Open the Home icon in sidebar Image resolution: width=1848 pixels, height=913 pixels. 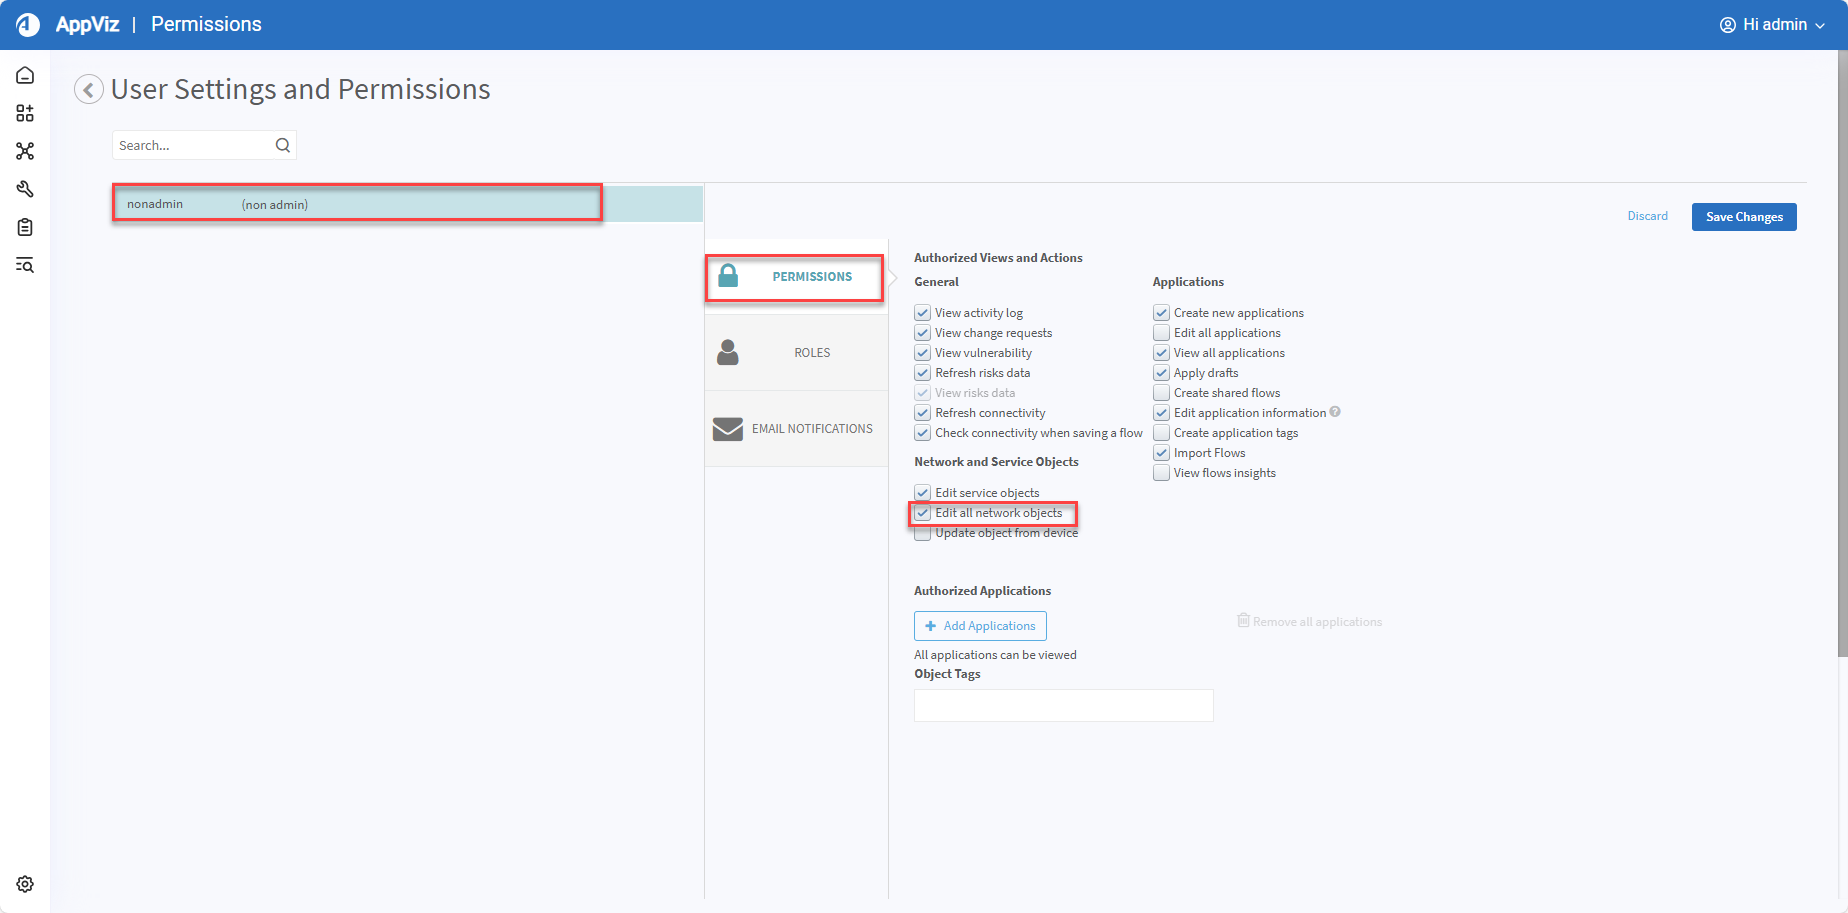(25, 76)
